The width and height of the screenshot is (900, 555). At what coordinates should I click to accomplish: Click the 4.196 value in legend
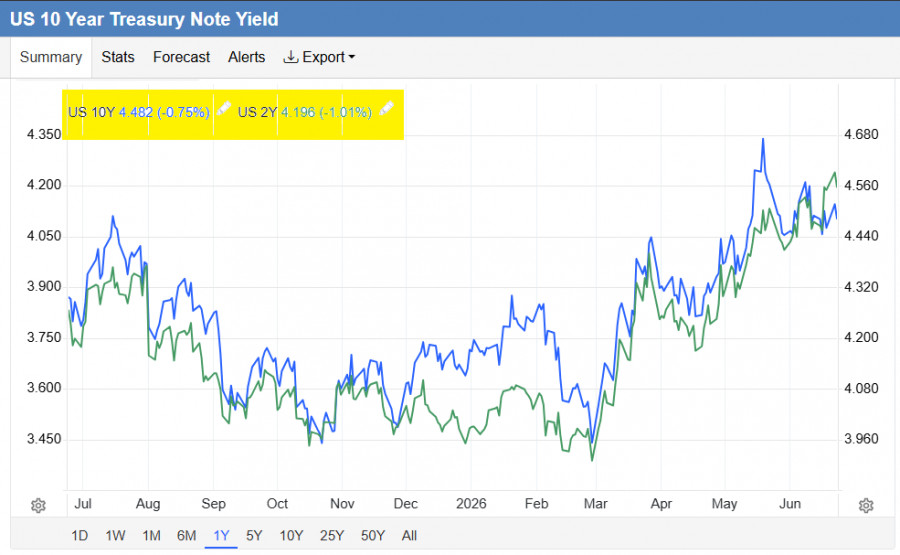click(298, 112)
